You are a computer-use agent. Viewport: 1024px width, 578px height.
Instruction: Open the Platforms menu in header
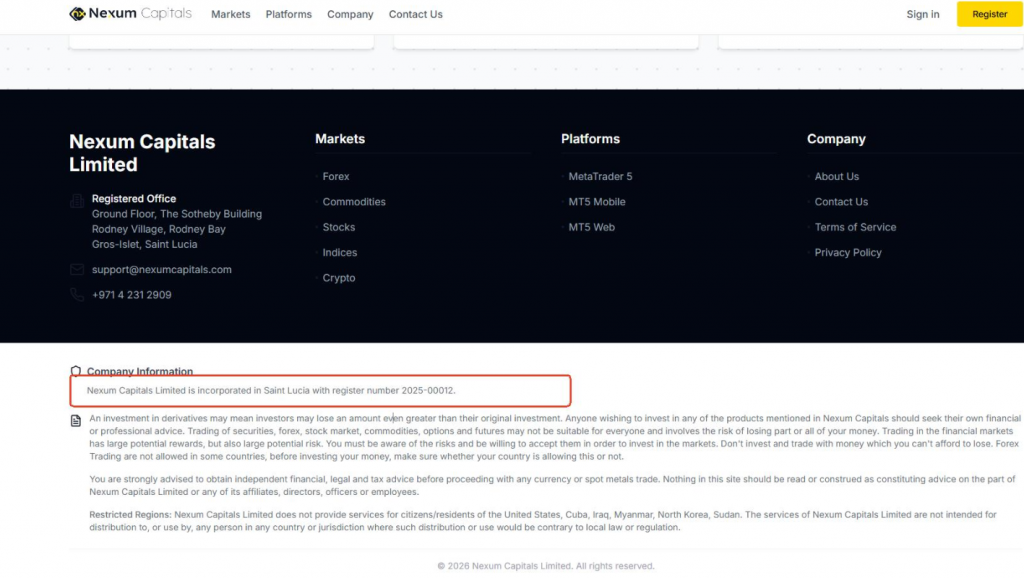pyautogui.click(x=289, y=14)
